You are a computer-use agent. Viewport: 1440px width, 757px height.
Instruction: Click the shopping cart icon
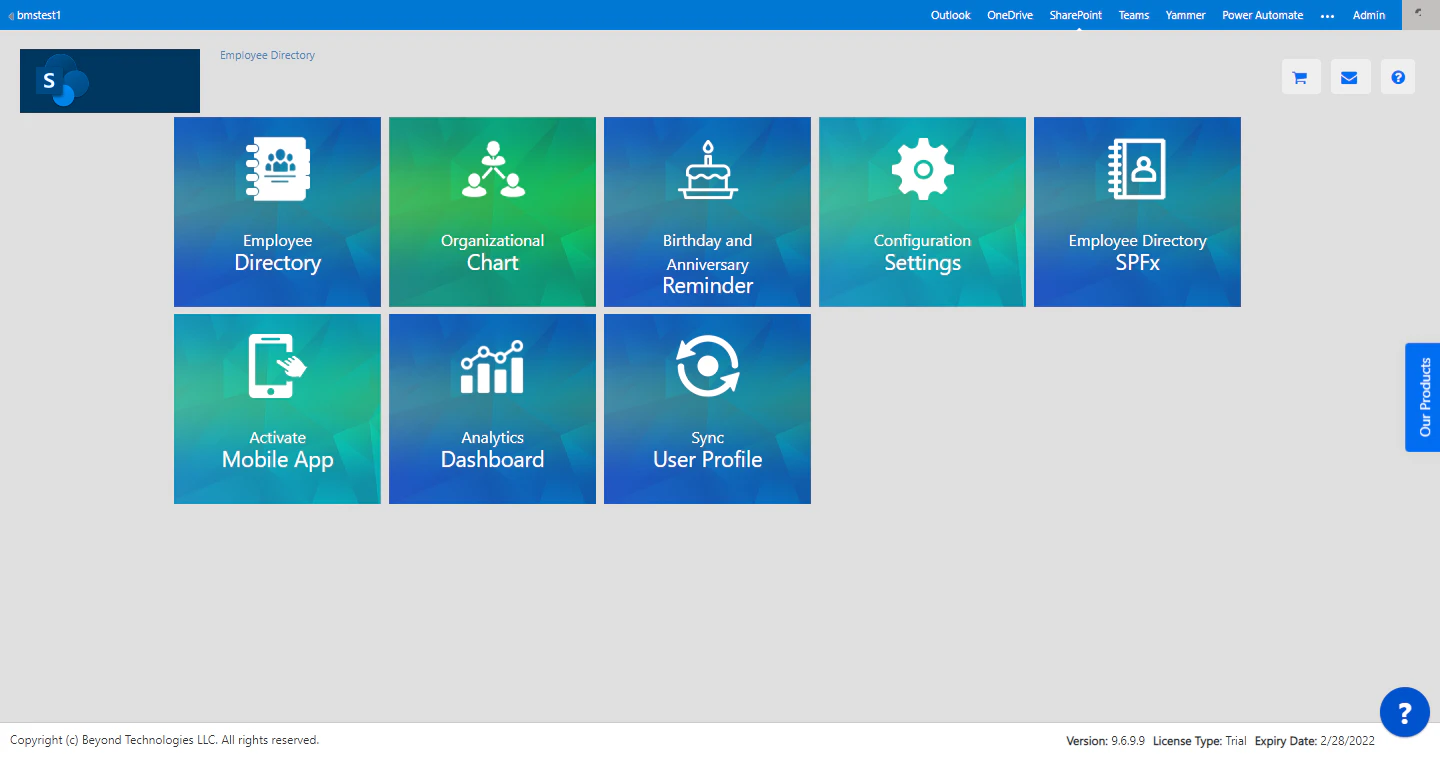[x=1301, y=76]
